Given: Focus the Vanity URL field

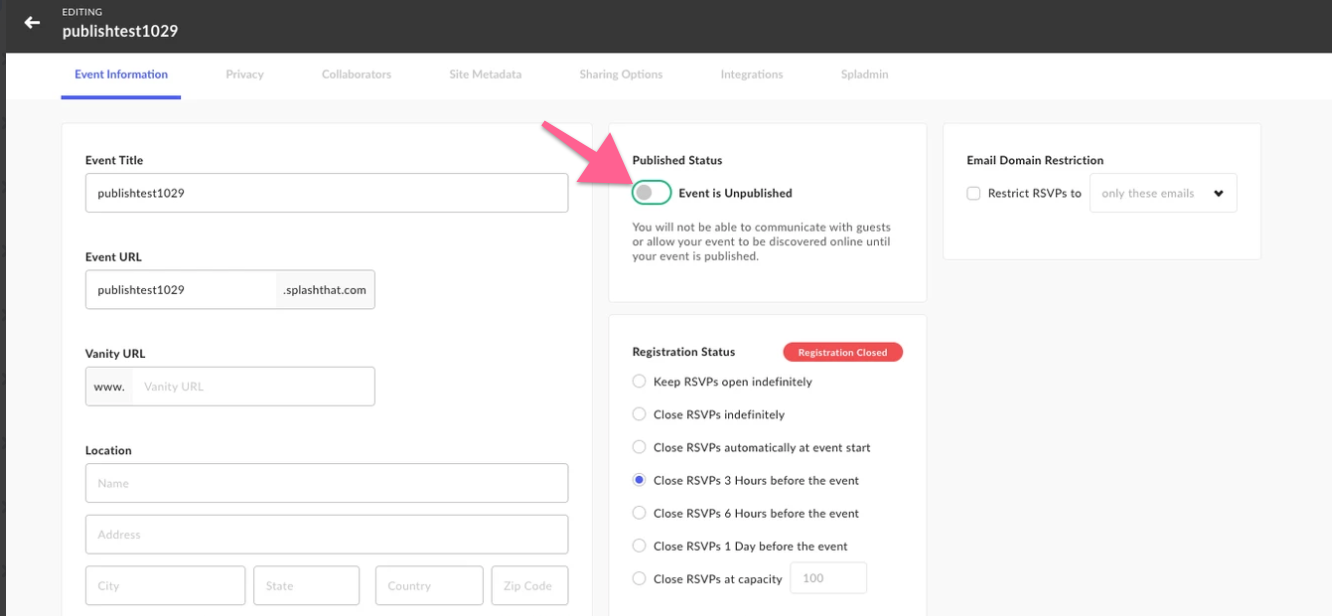Looking at the screenshot, I should (x=253, y=386).
